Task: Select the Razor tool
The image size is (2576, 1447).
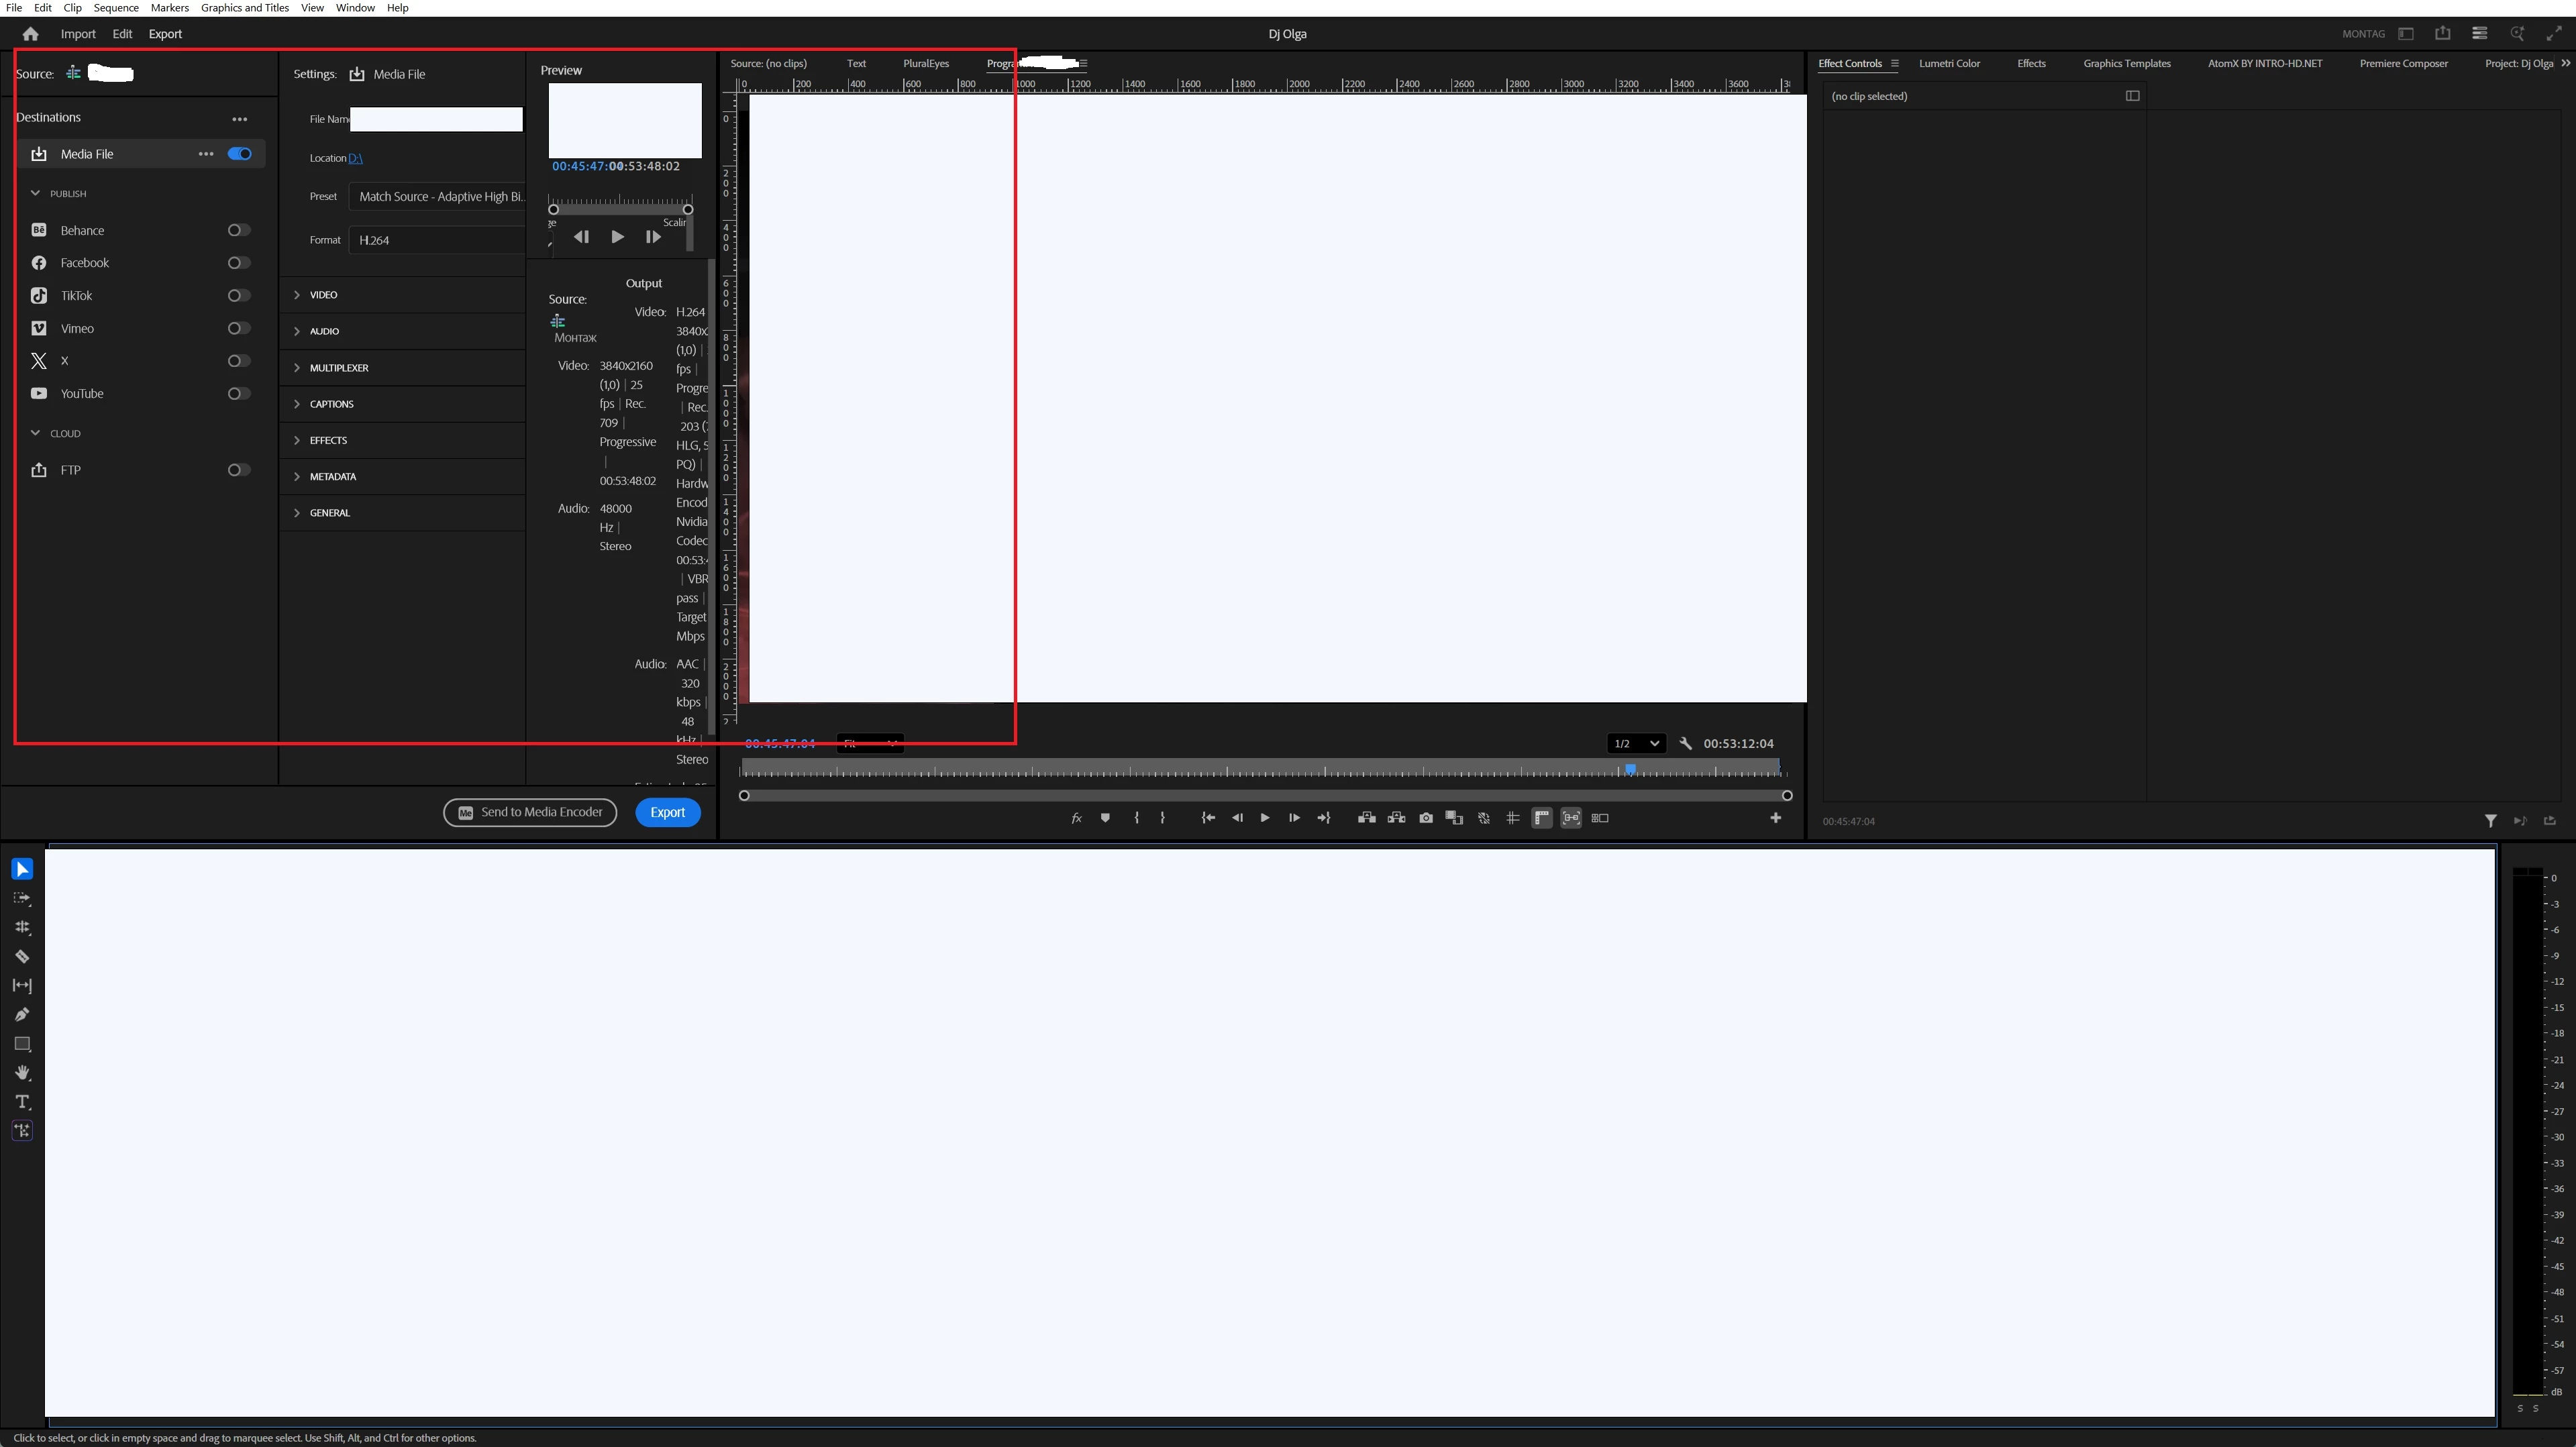Action: [22, 956]
